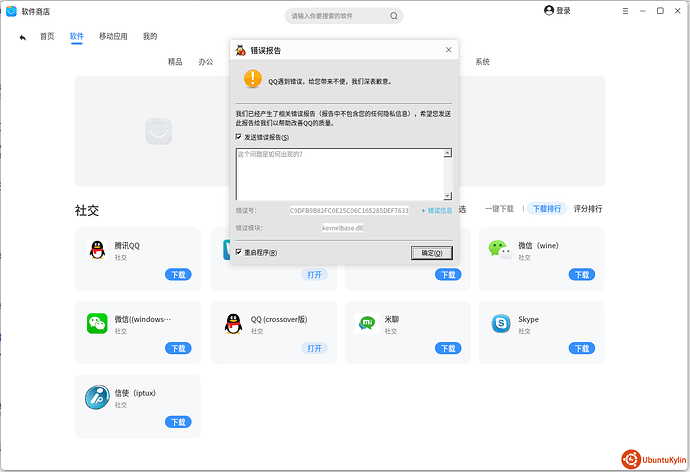Click the Skype app name
The width and height of the screenshot is (690, 472).
(x=529, y=319)
